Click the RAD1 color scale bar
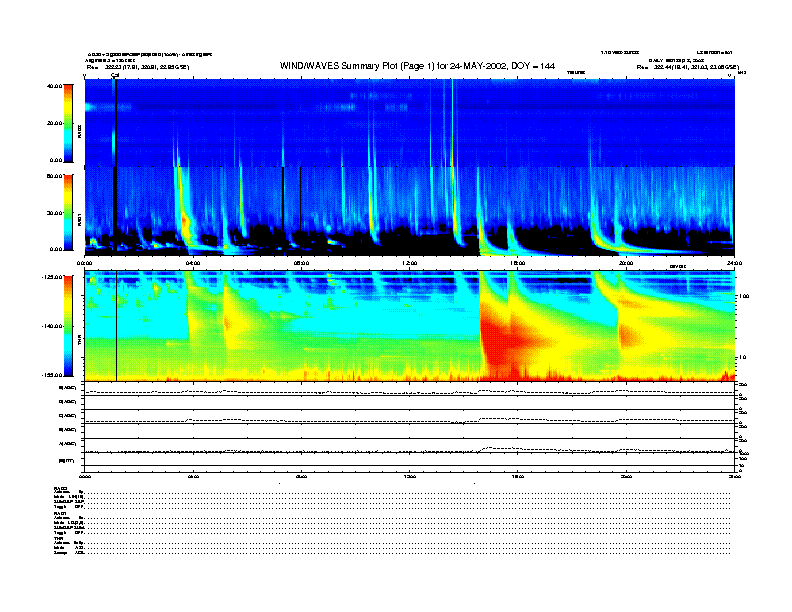The height and width of the screenshot is (612, 792). [68, 212]
